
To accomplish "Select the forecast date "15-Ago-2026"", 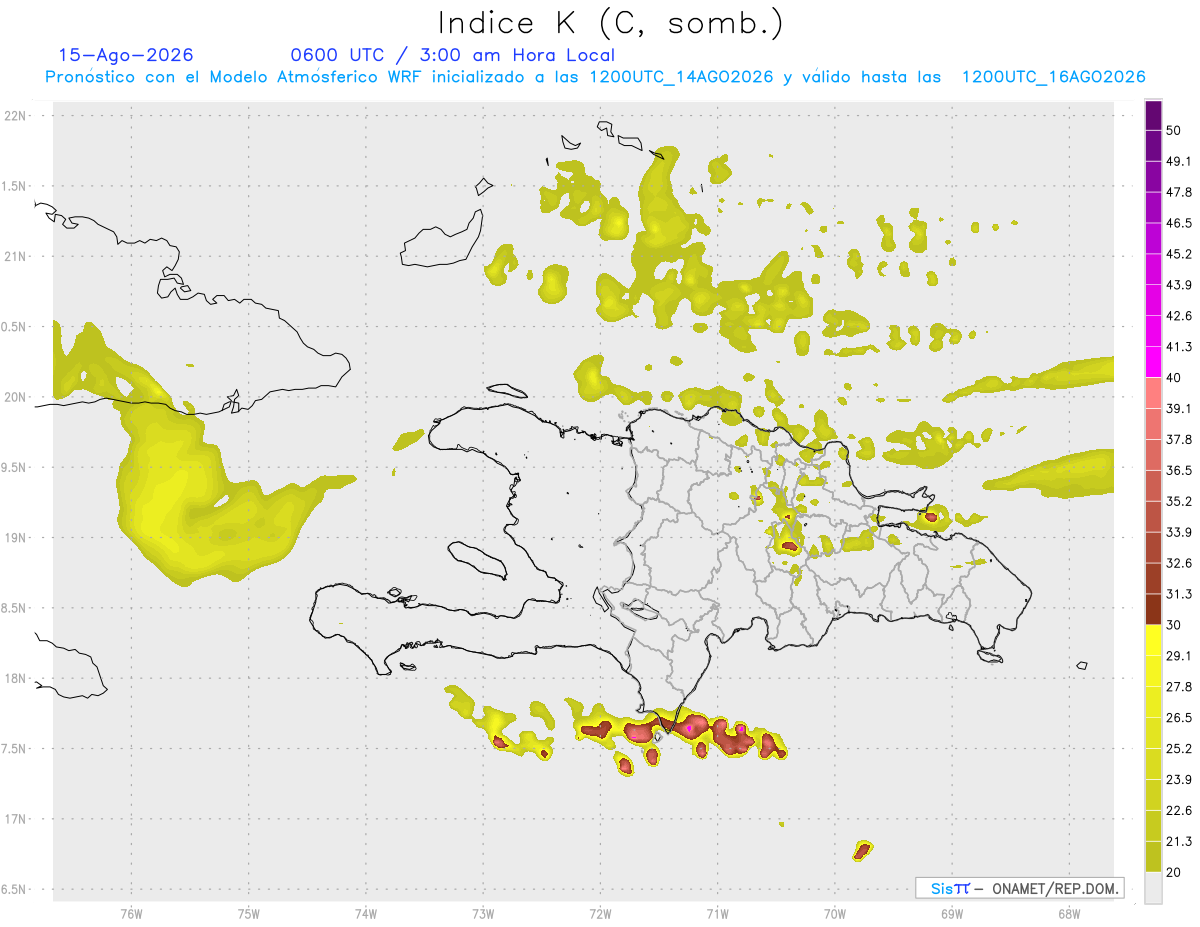I will (x=126, y=55).
